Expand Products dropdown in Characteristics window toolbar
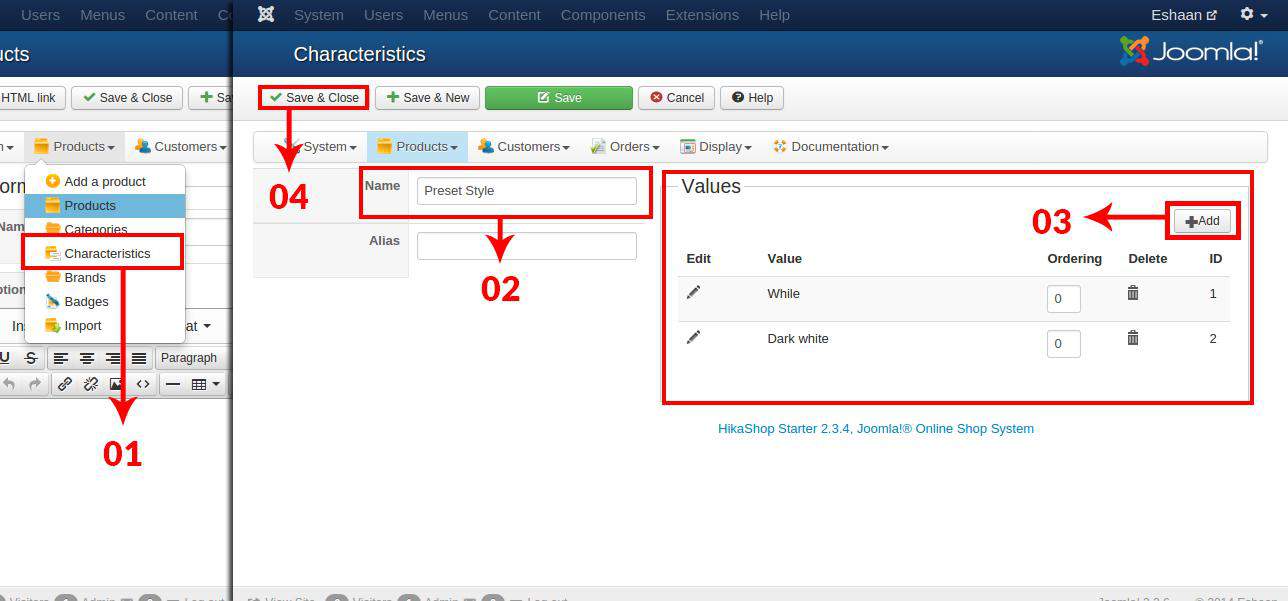1288x601 pixels. (417, 146)
